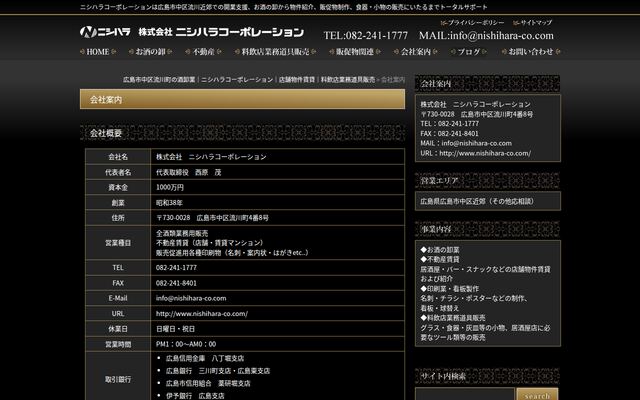This screenshot has height=400, width=640.
Task: Select the table TEL value 082-241-1777
Action: click(176, 268)
